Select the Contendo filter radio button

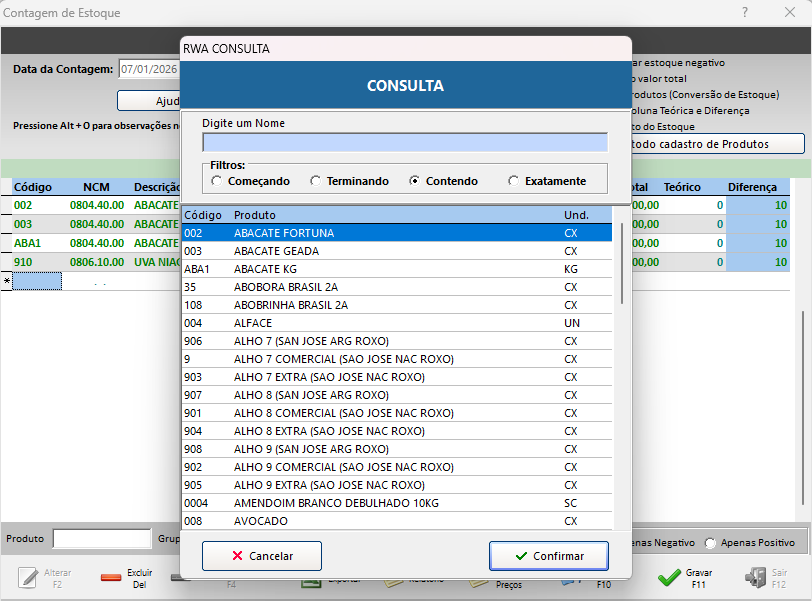pos(415,181)
